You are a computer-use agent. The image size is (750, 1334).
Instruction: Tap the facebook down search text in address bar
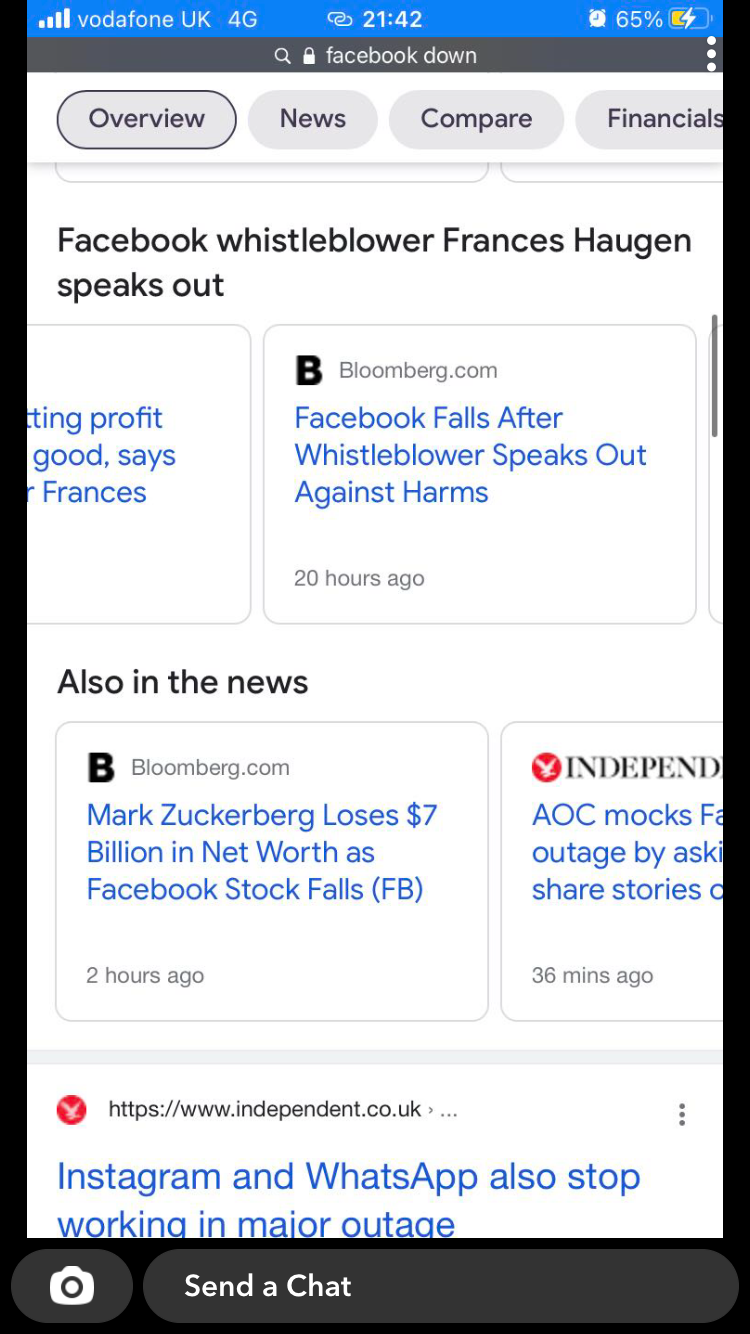pos(401,56)
